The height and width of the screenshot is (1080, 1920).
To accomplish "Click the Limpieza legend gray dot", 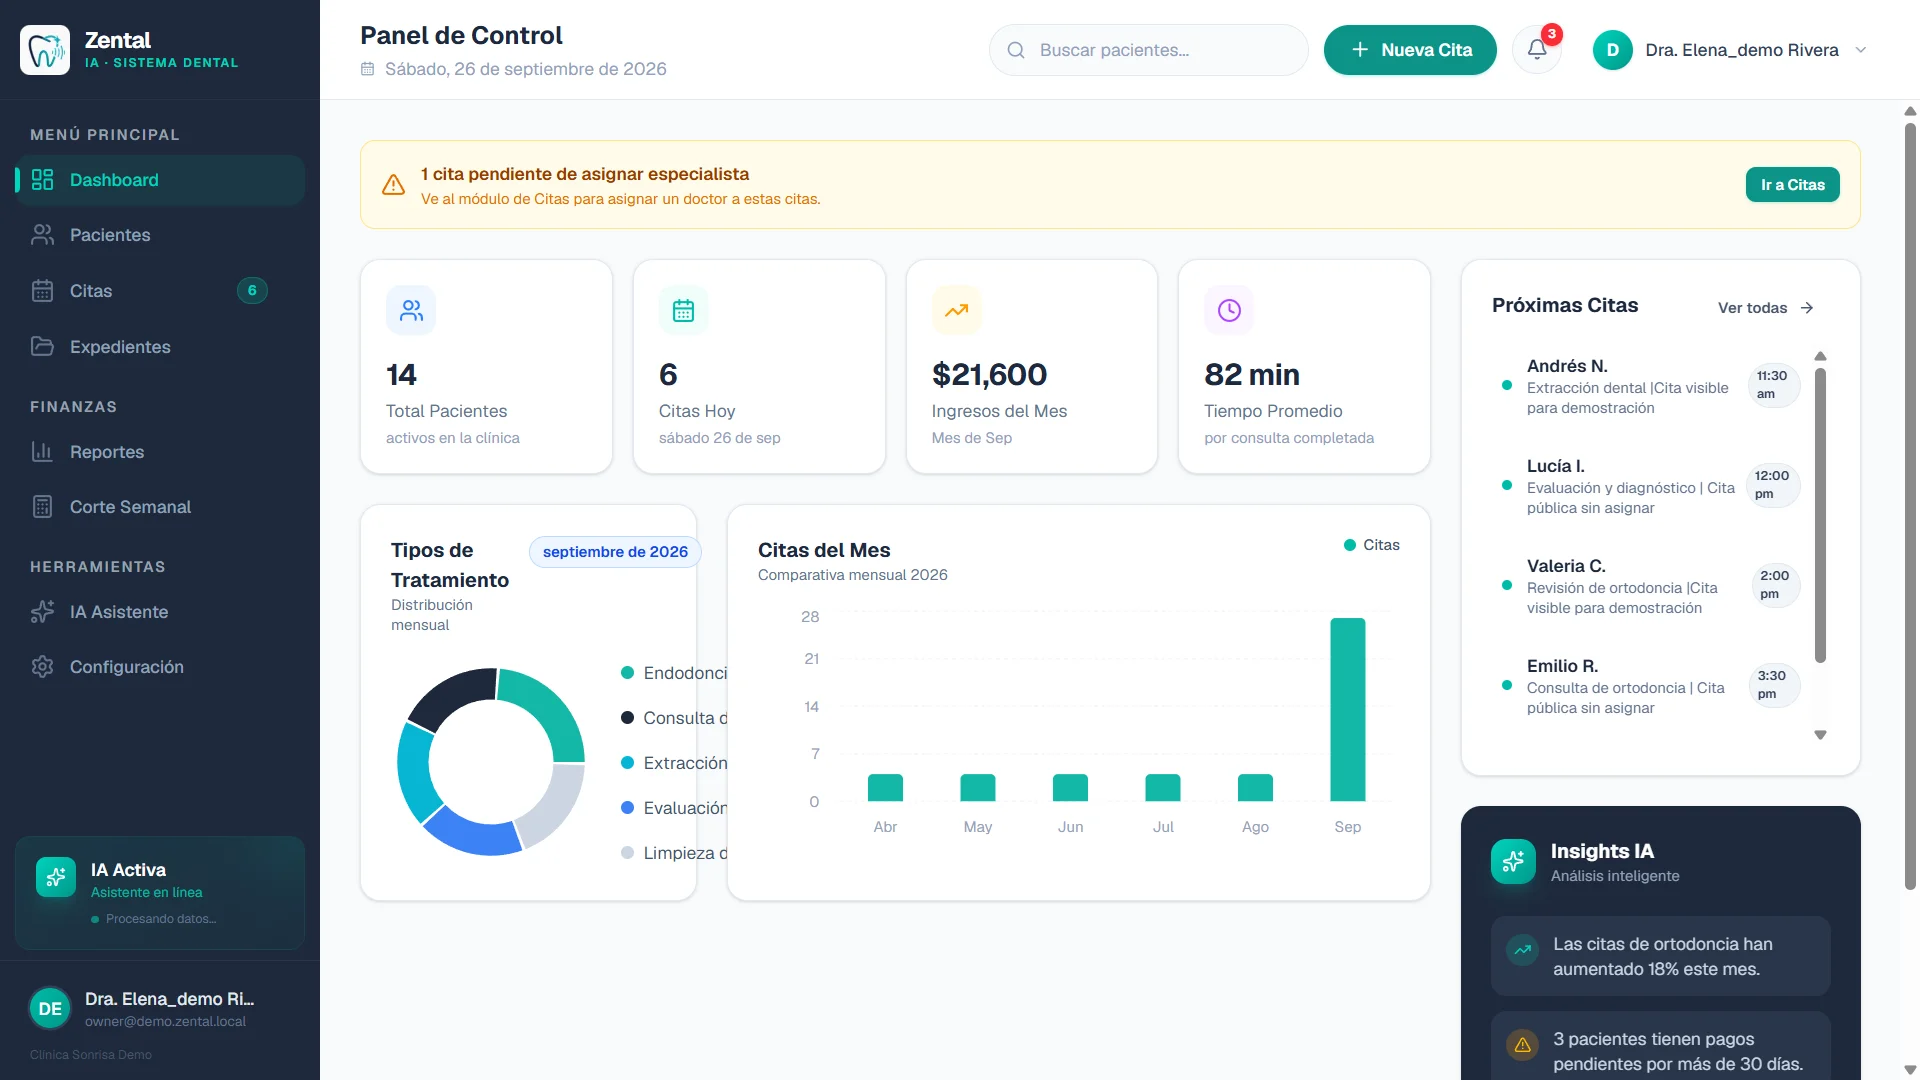I will pos(627,853).
